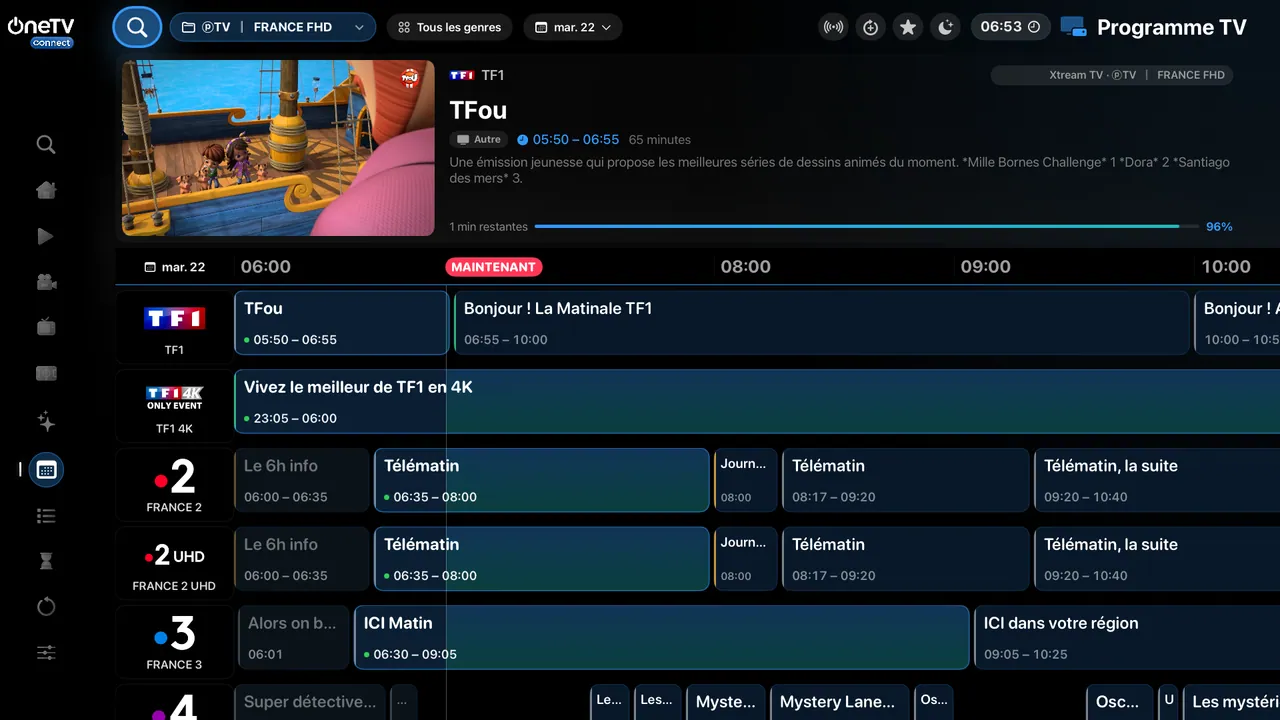The image size is (1280, 720).
Task: Open the play section in sidebar
Action: 46,236
